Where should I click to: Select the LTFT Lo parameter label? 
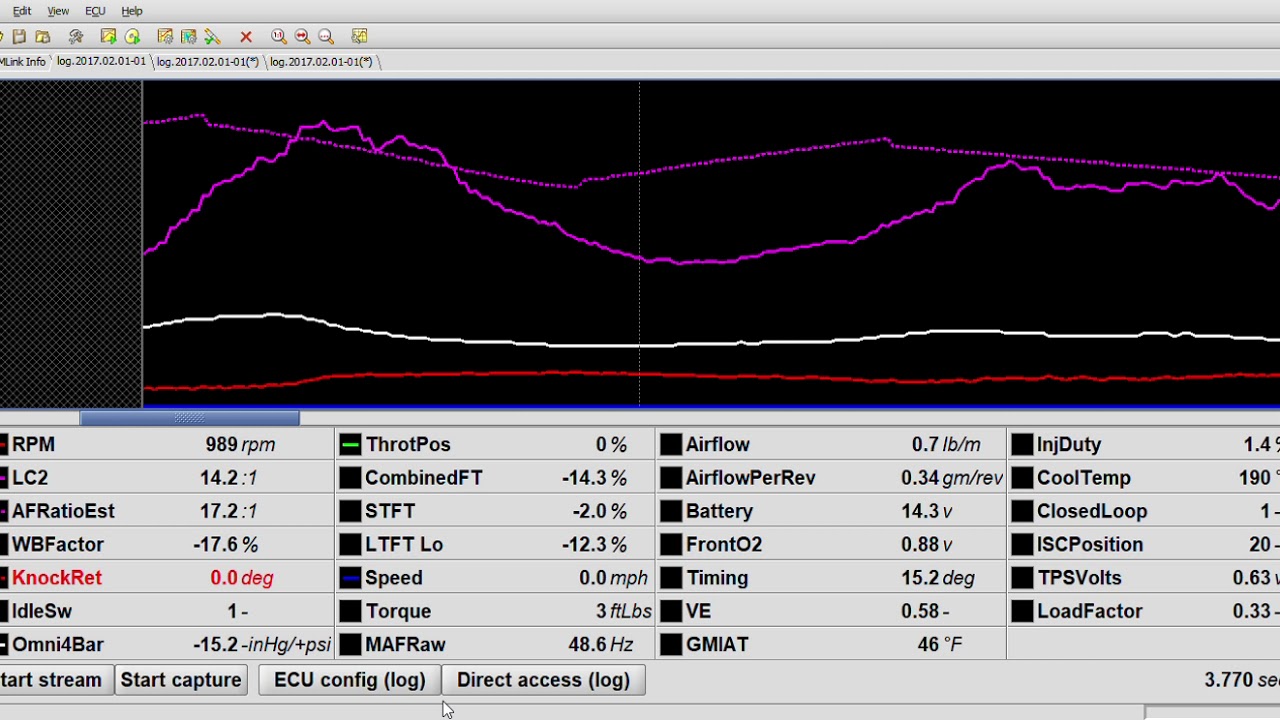404,545
